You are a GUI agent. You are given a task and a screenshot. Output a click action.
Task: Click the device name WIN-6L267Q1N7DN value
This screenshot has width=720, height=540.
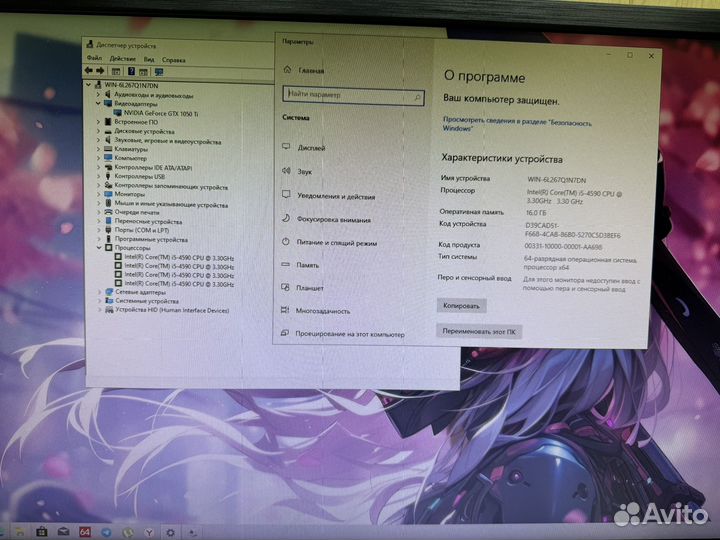556,180
